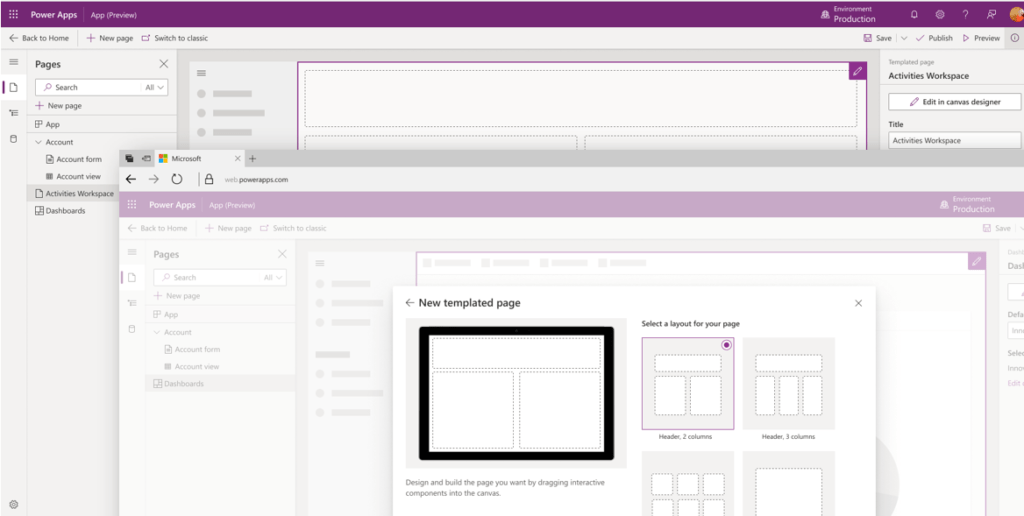Viewport: 1024px width, 516px height.
Task: Open the Data icon in left rail
Action: click(x=13, y=139)
